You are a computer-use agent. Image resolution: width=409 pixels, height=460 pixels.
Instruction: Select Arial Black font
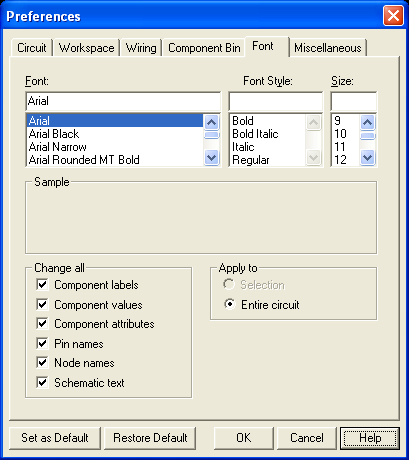pos(115,134)
